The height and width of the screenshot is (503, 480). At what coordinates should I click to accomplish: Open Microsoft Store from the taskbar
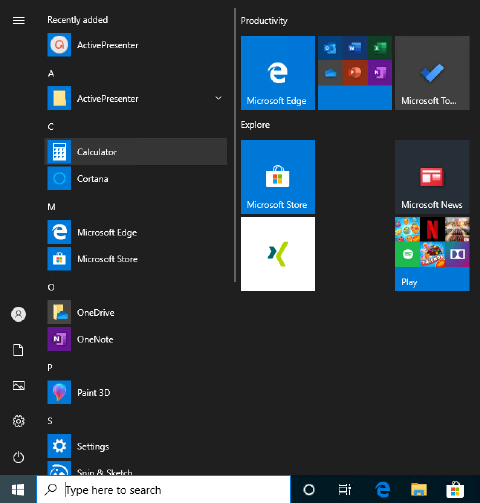455,489
